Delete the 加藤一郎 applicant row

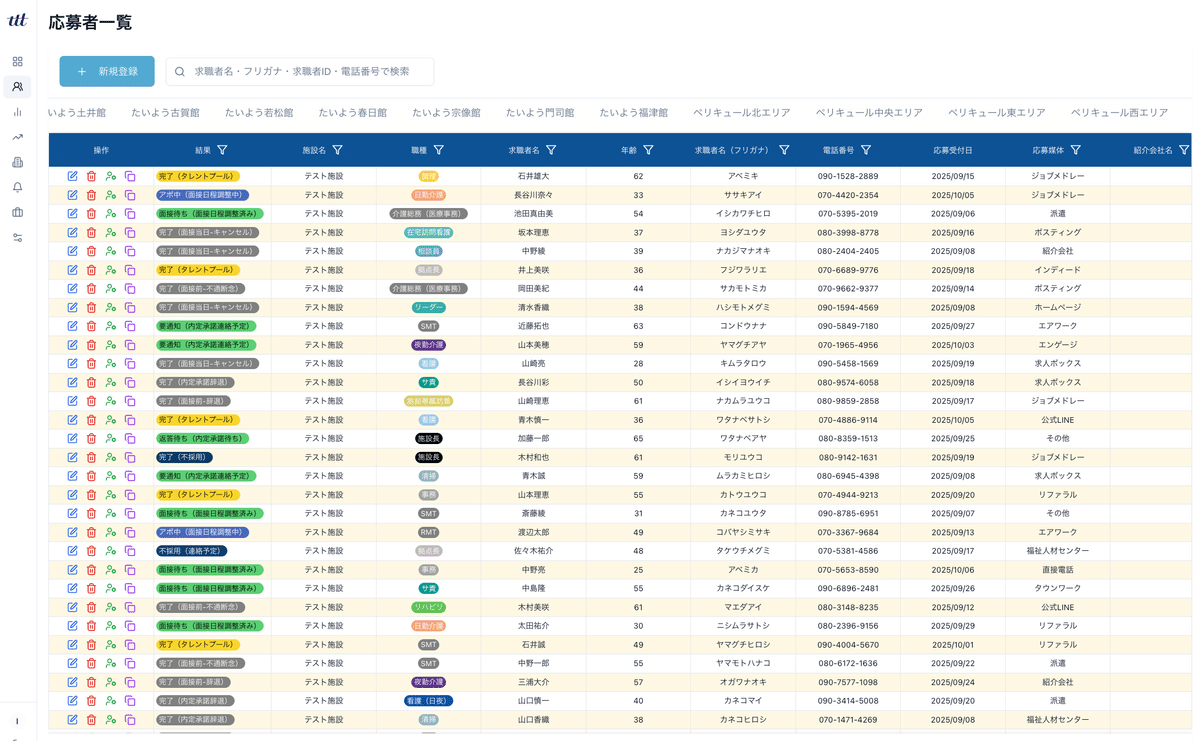(91, 439)
